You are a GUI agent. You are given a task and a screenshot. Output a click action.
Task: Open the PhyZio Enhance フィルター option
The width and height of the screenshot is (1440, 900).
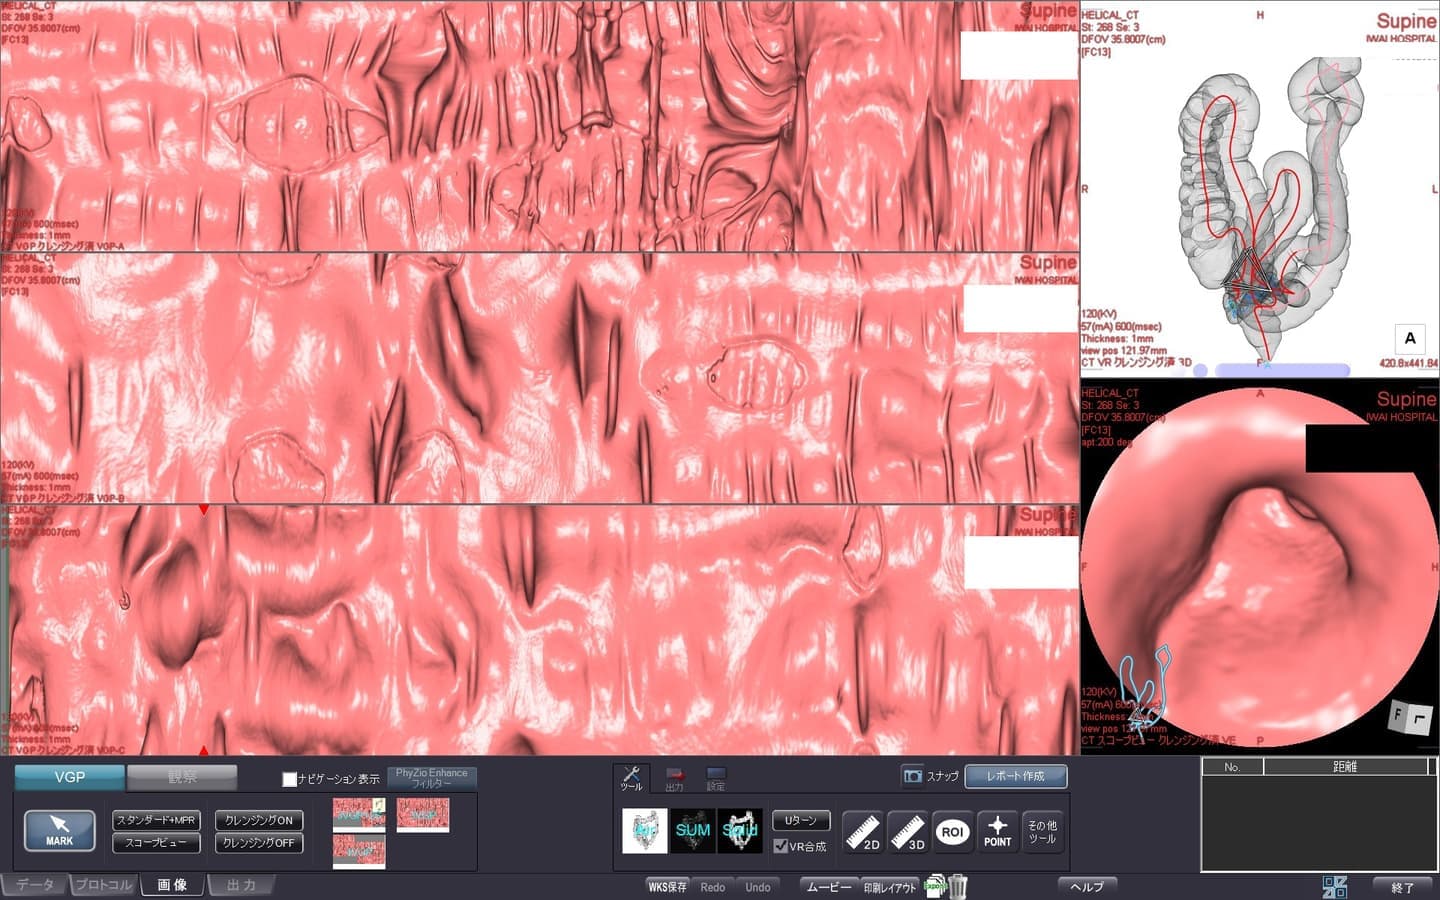[x=431, y=778]
